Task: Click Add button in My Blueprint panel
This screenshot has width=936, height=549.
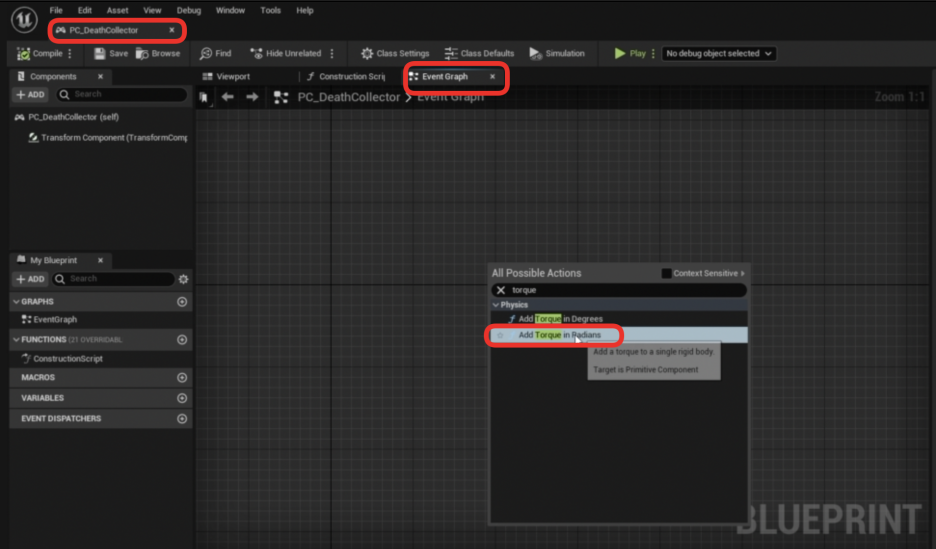Action: point(30,279)
